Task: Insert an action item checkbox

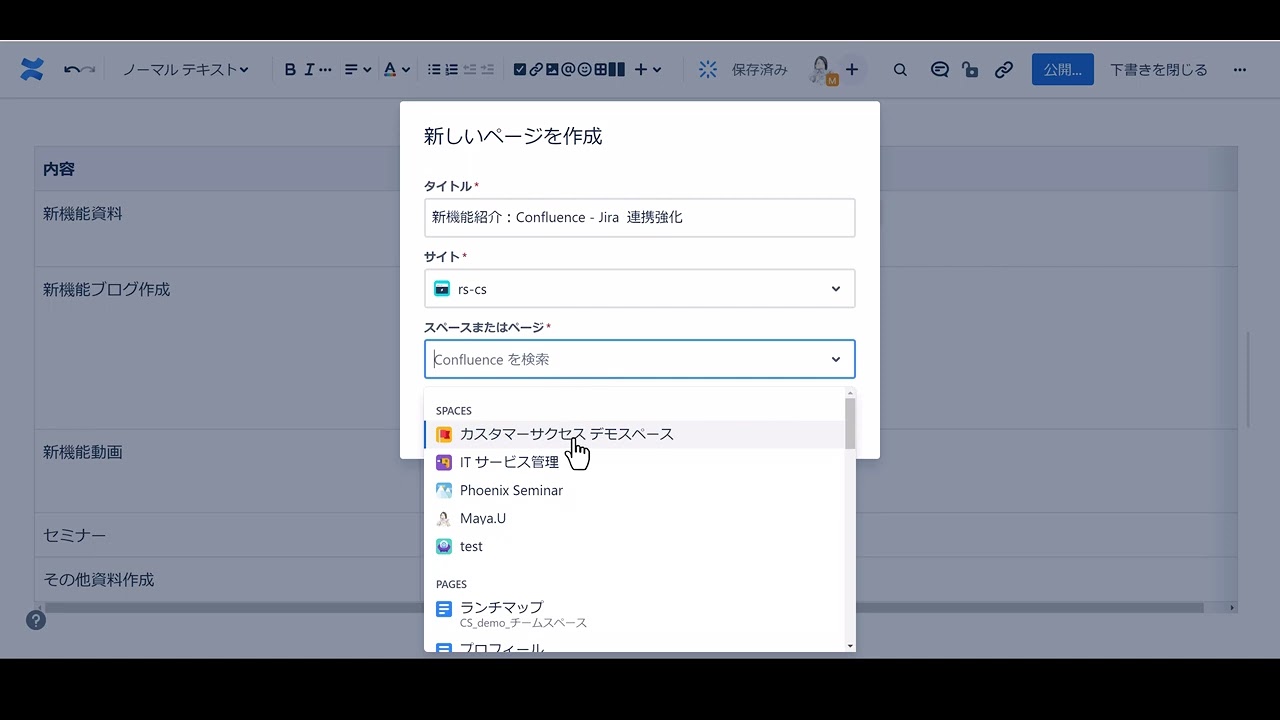Action: [519, 70]
